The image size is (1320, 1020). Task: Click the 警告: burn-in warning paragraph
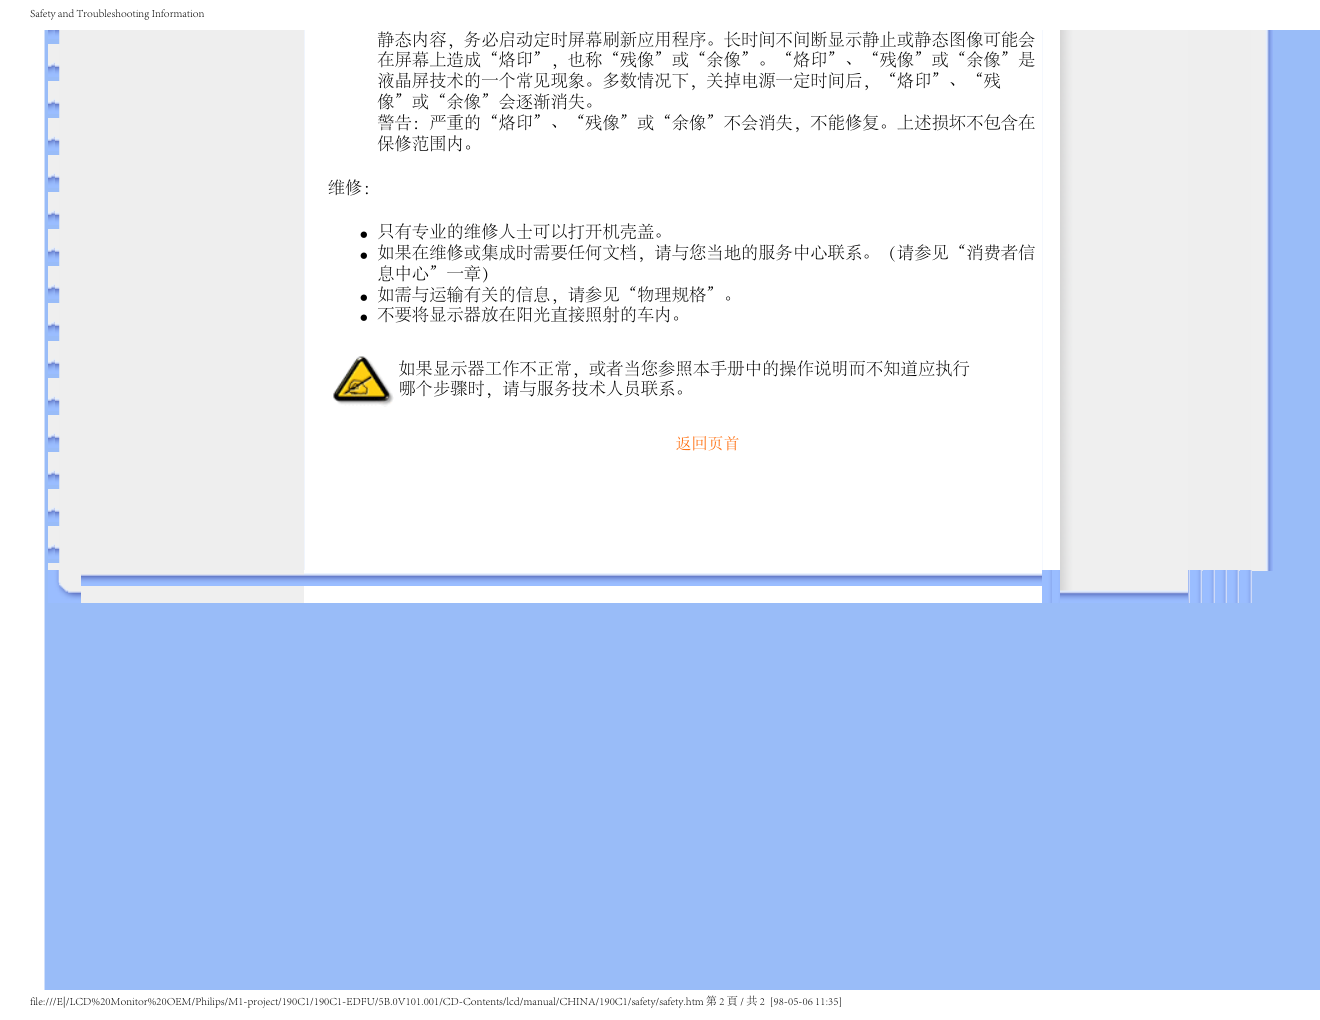(x=705, y=133)
